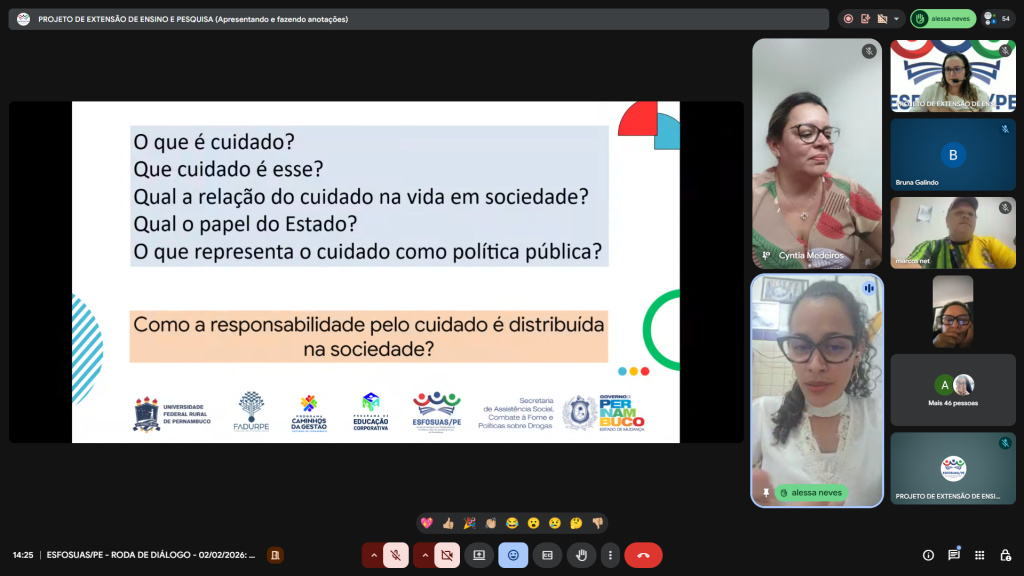
Task: Click the red leave call button
Action: 643,555
